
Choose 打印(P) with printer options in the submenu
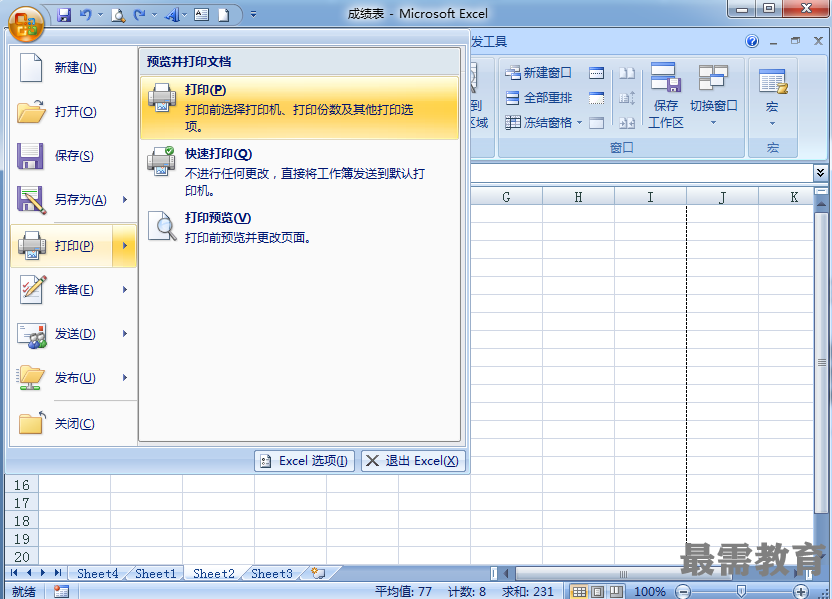click(300, 108)
